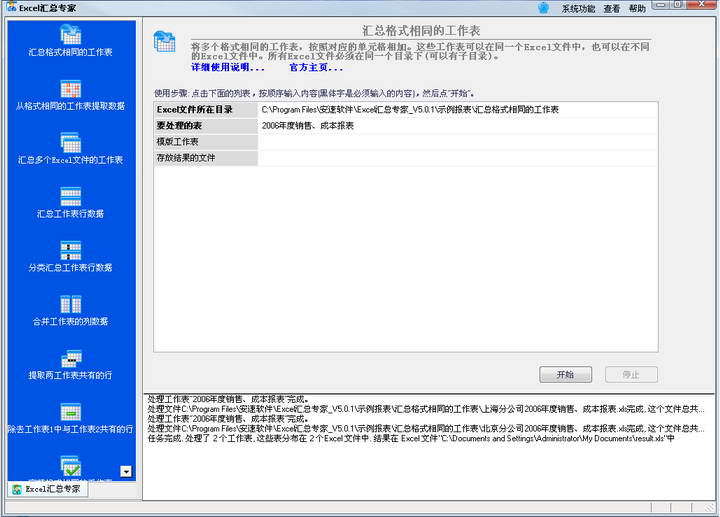
Task: Open the 帮助 menu
Action: (637, 8)
